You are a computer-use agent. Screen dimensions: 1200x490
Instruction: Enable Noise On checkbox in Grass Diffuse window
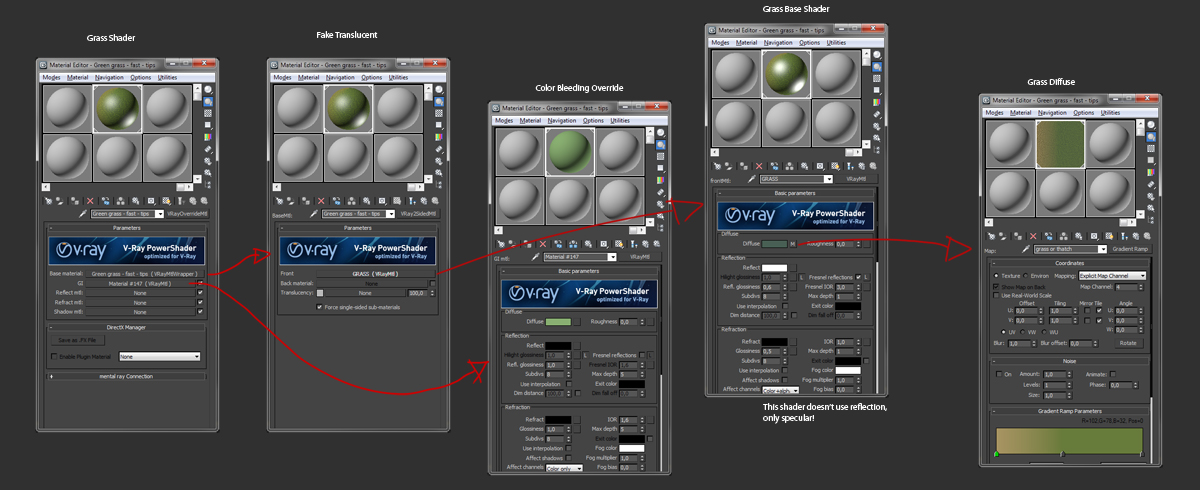[x=997, y=374]
